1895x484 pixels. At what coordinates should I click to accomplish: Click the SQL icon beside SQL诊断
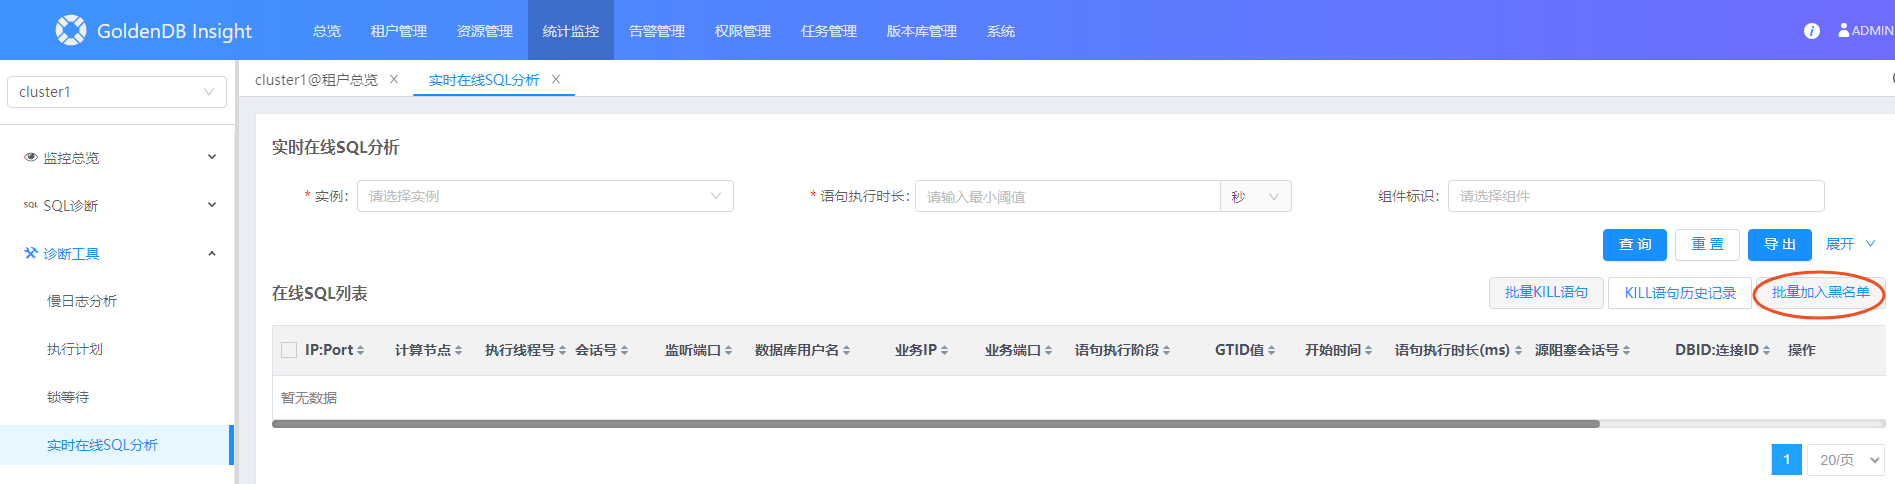tap(31, 205)
